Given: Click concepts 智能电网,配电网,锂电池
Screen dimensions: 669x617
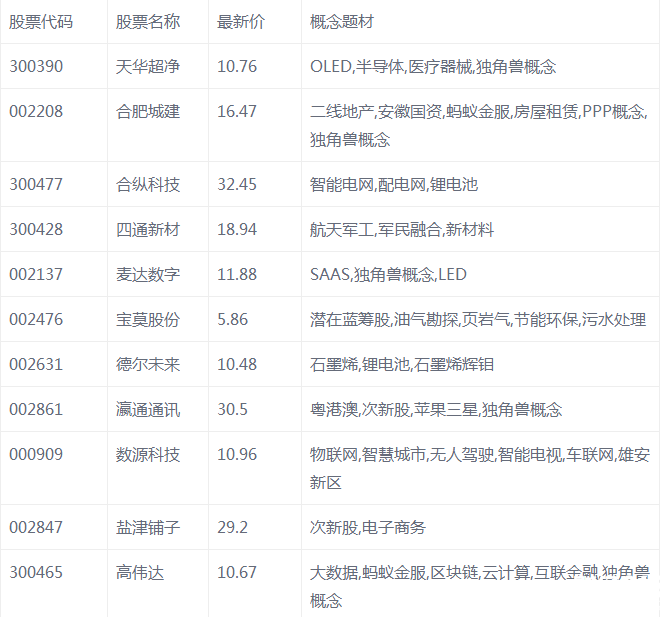Looking at the screenshot, I should pyautogui.click(x=394, y=185).
